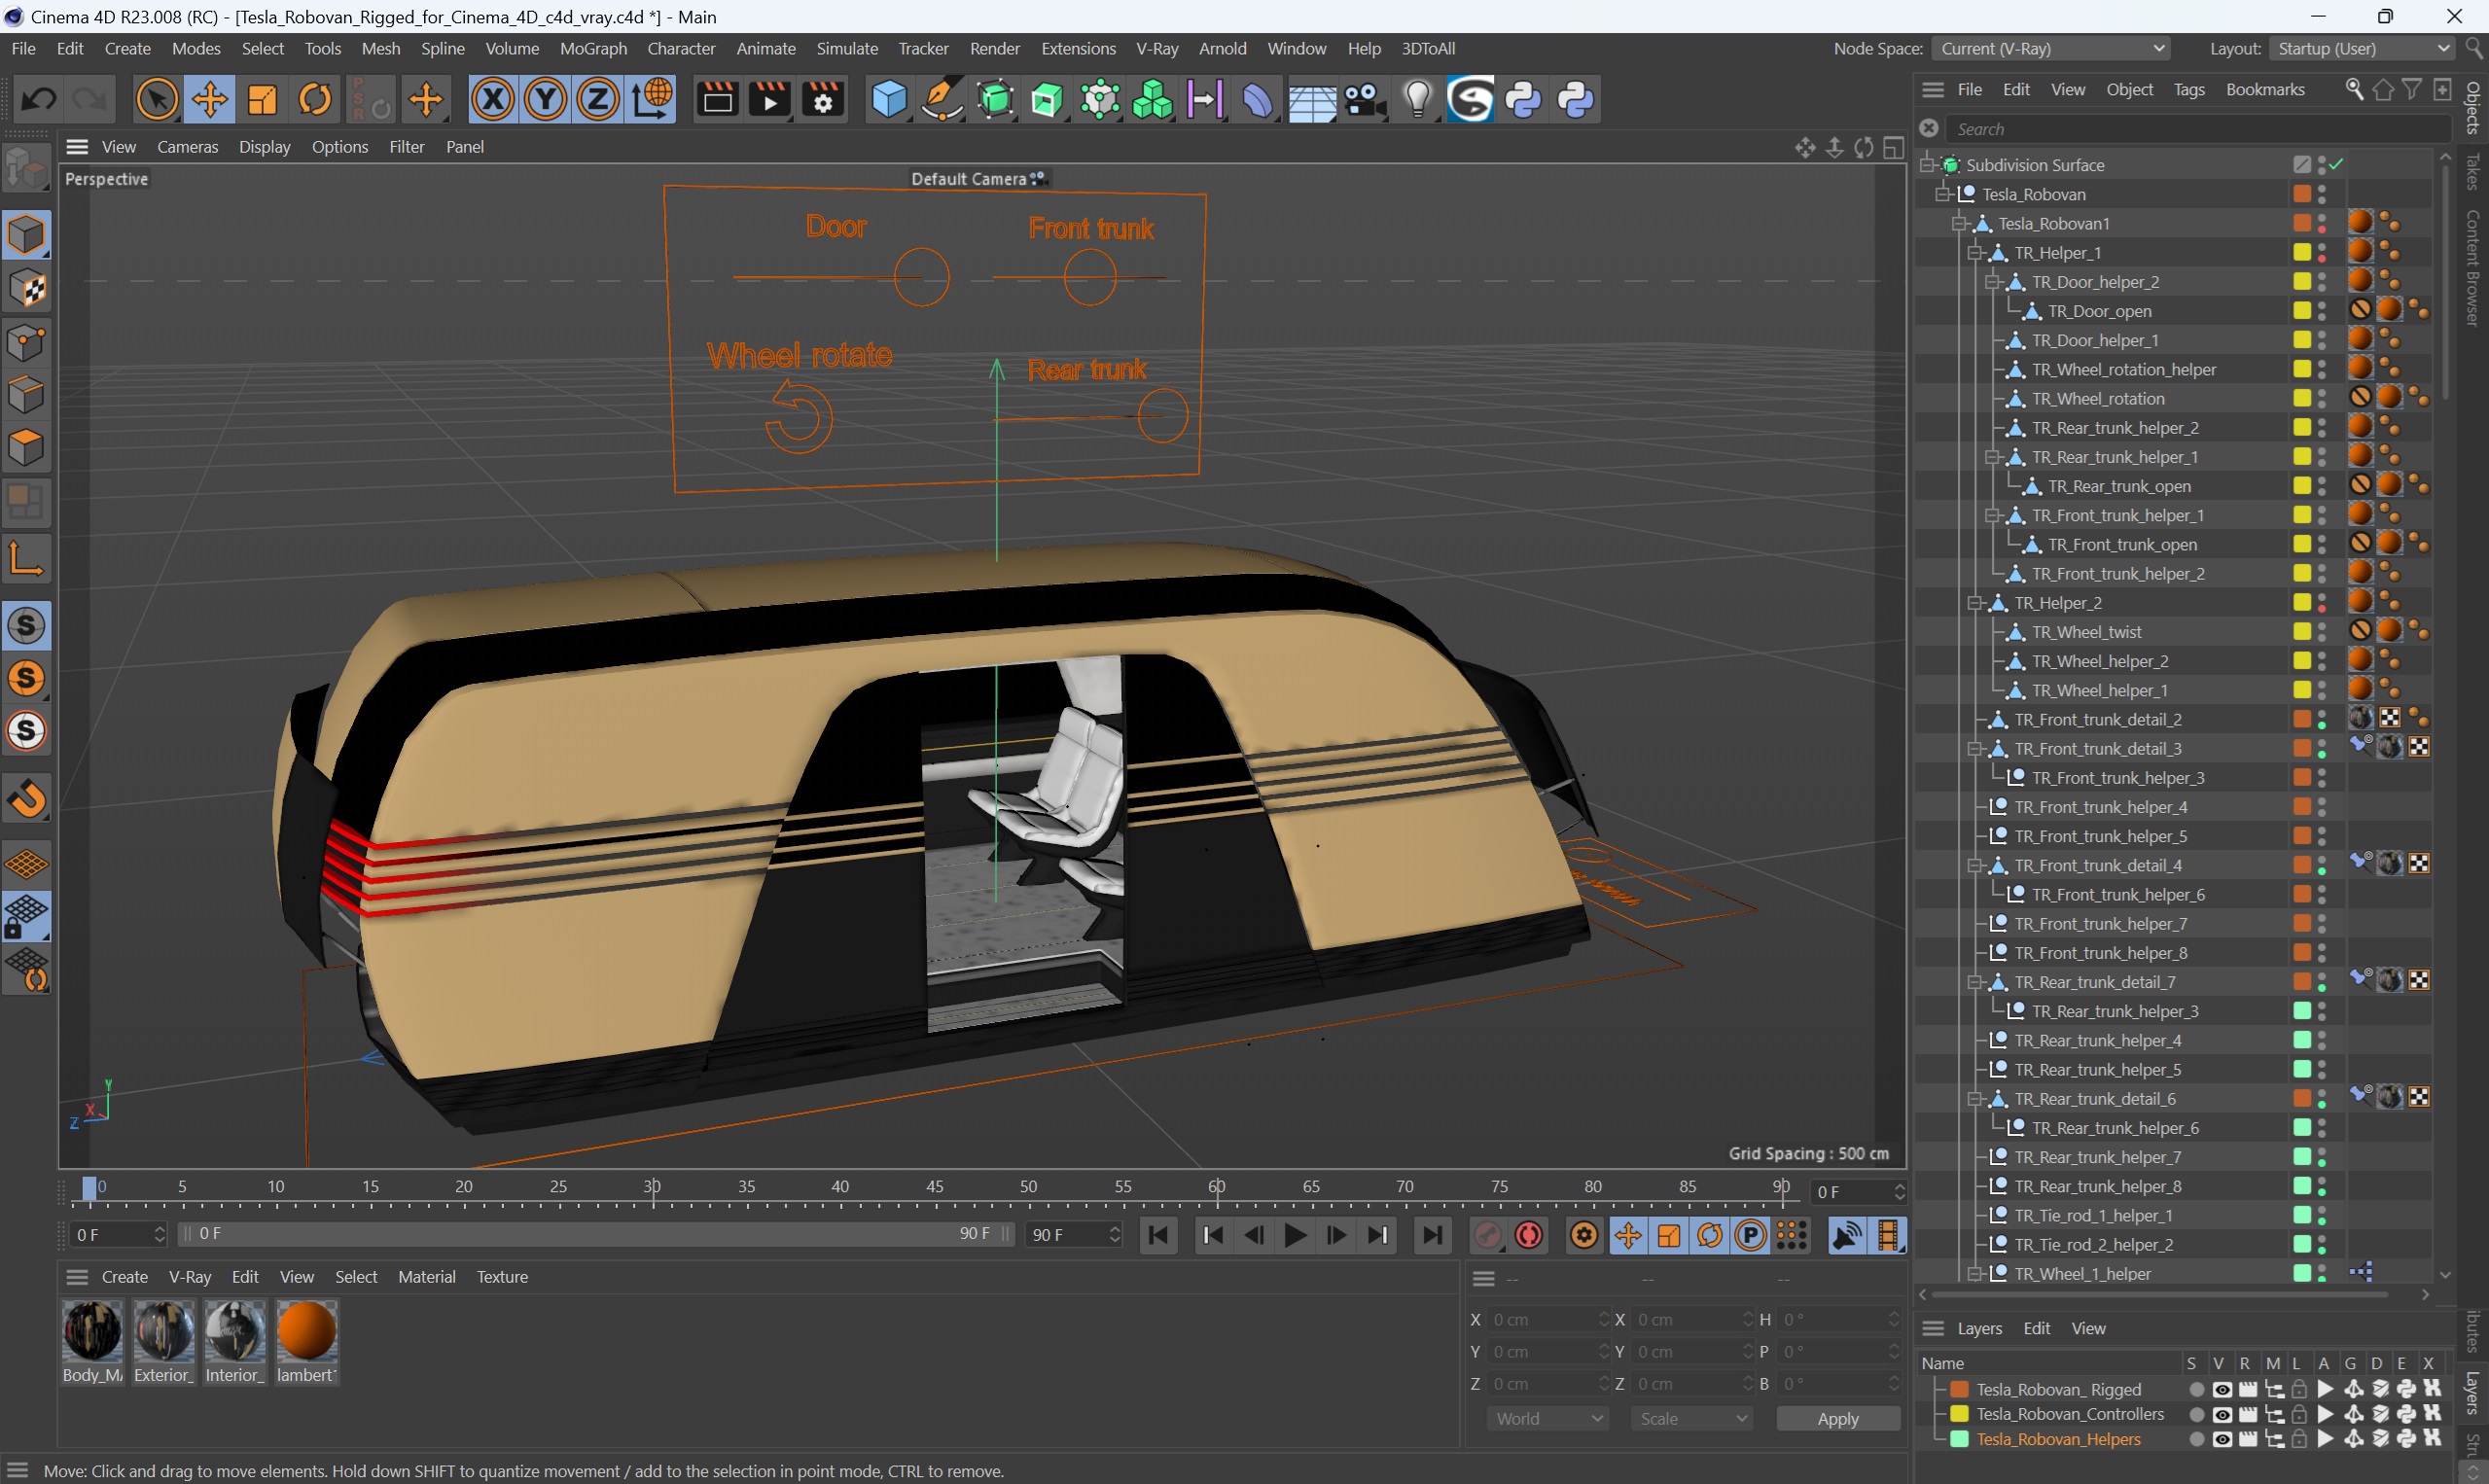Render to Picture Viewer icon
This screenshot has height=1484, width=2489.
click(x=770, y=99)
